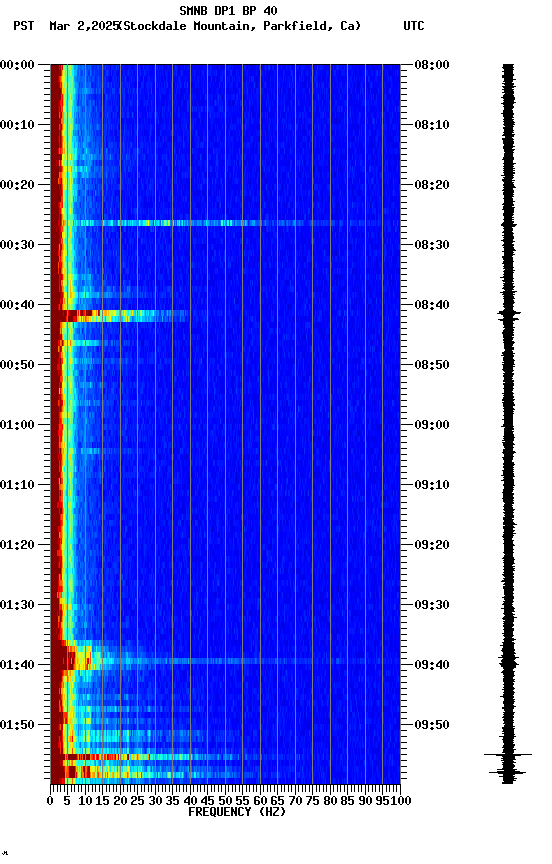Click the 08:30 UTC time label
552x864 pixels.
point(432,245)
